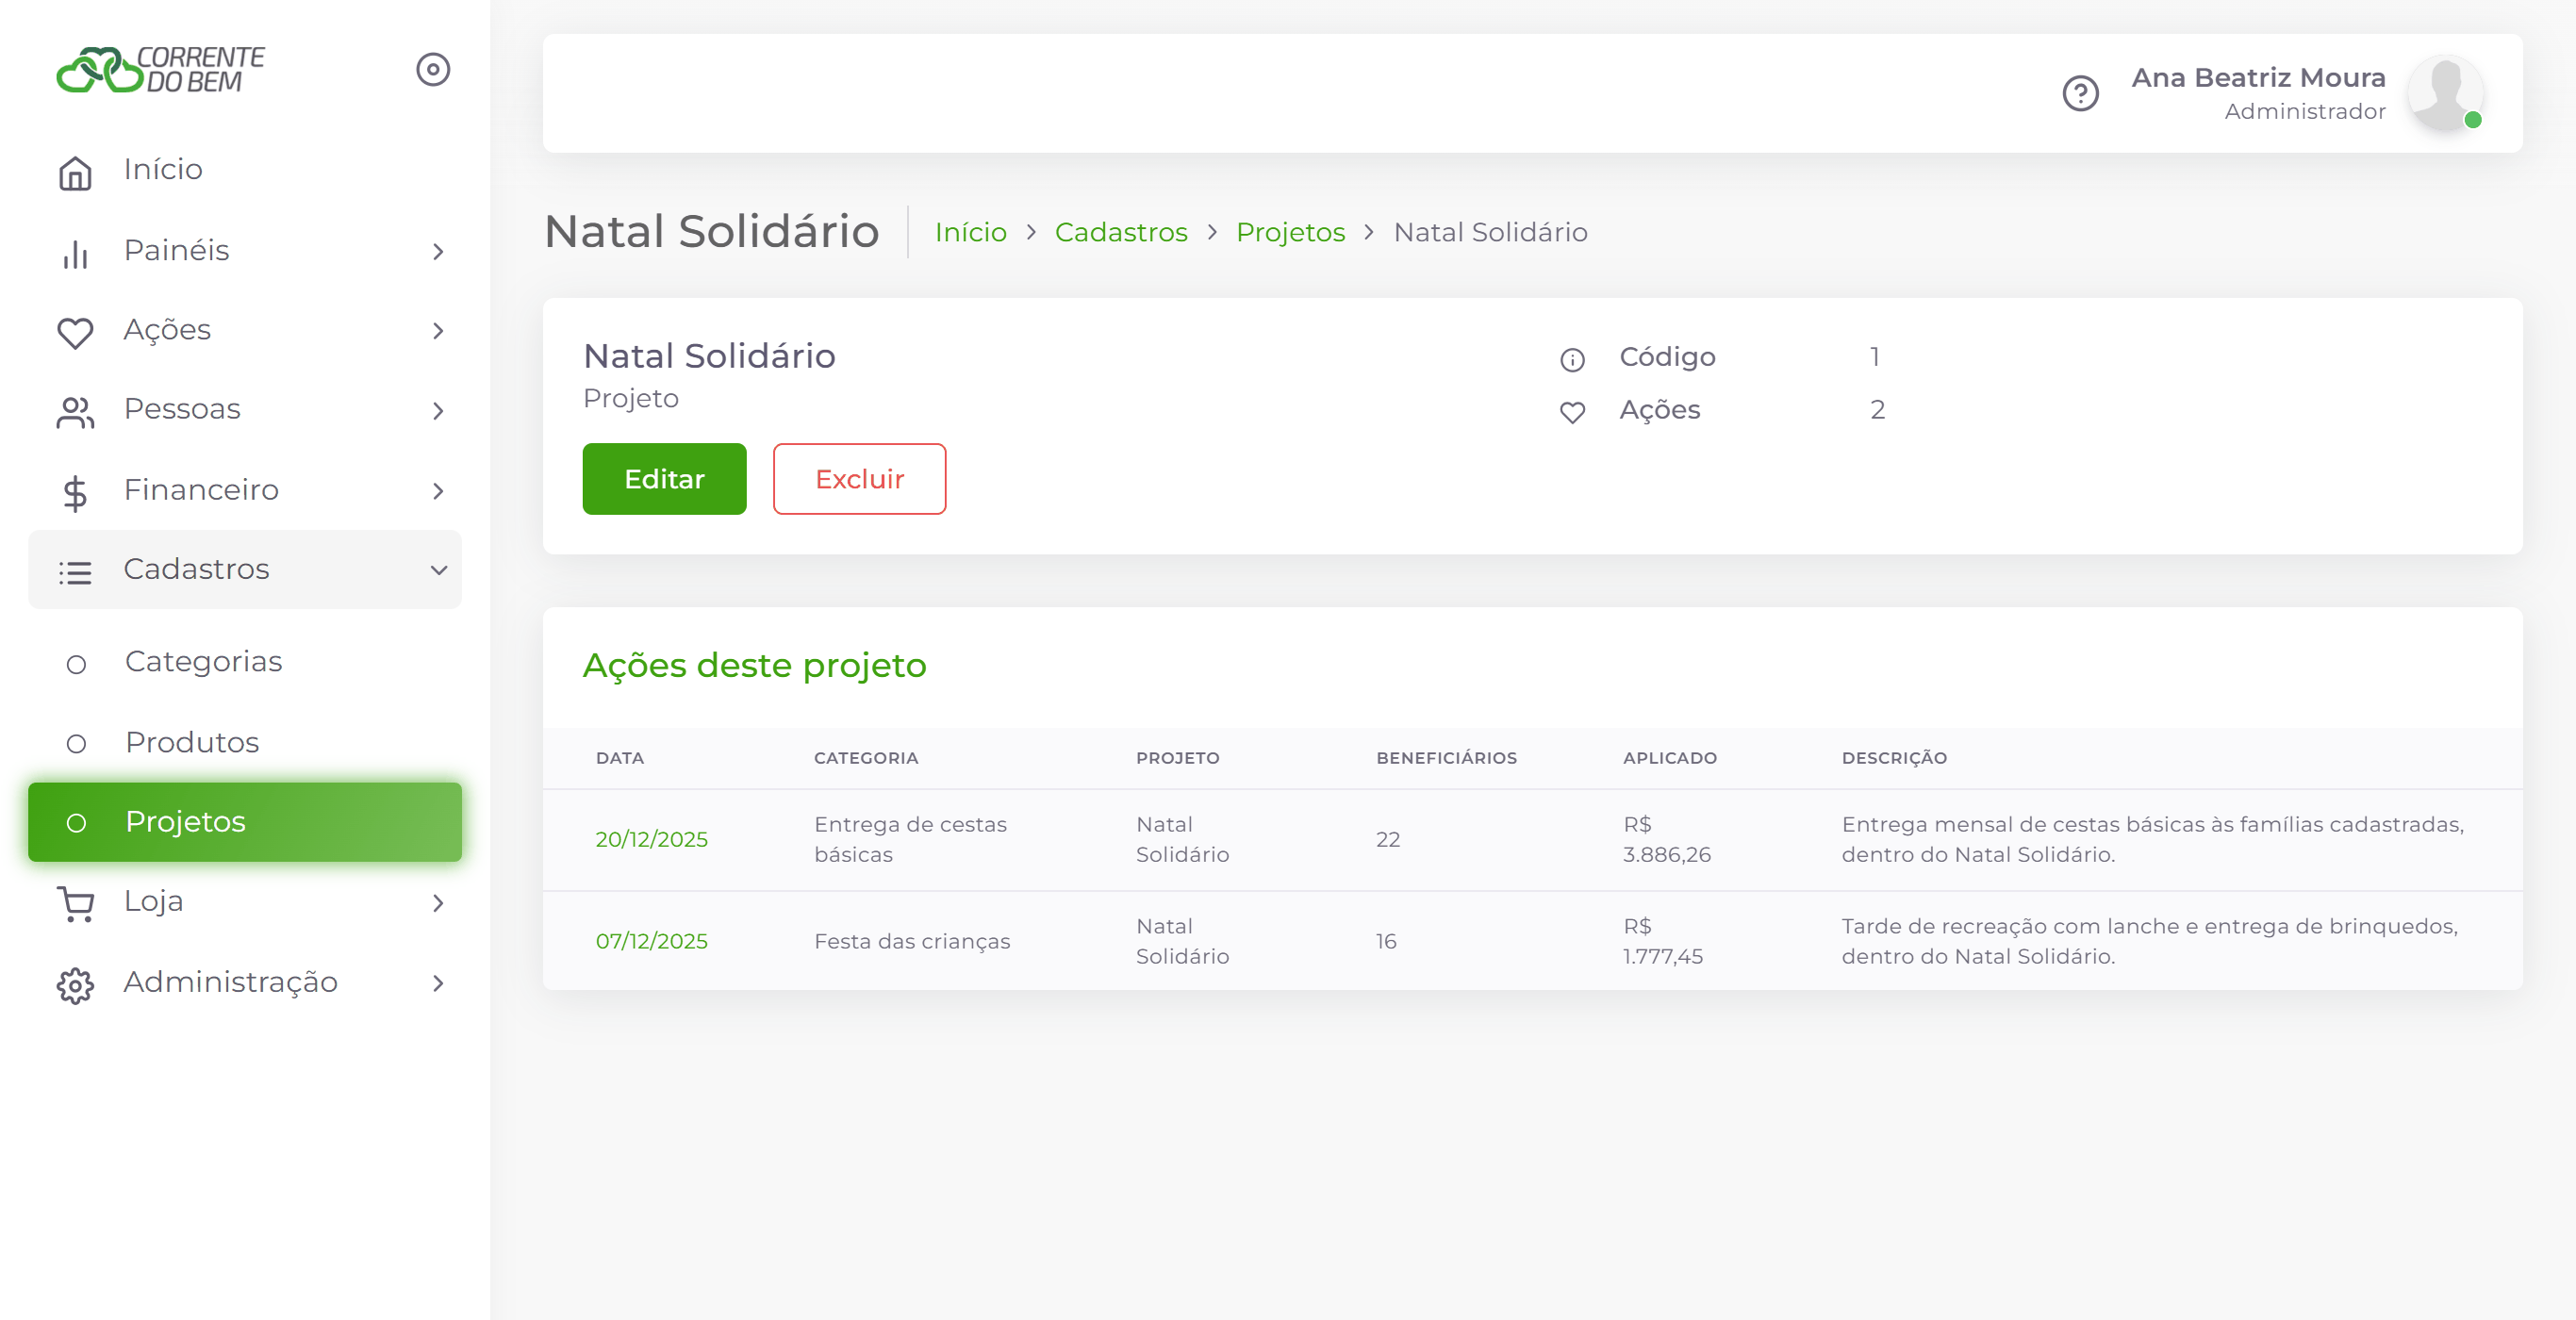
Task: Click the beneficiaries count 16
Action: coord(1385,942)
